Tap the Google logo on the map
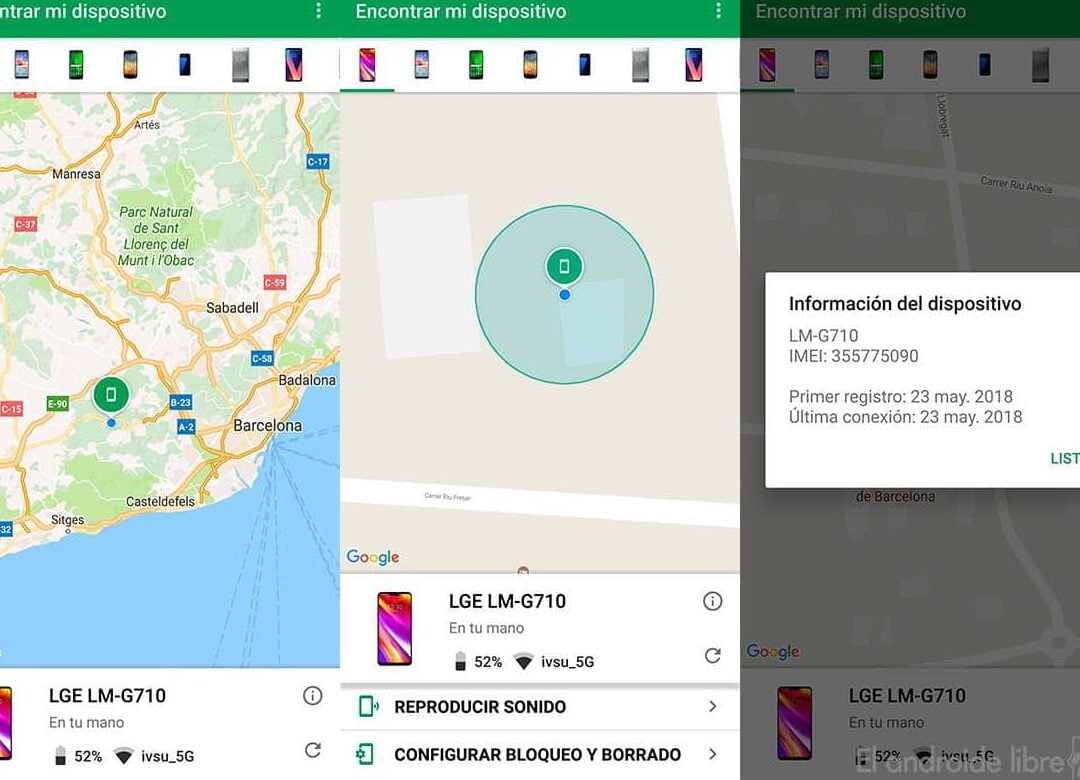Image resolution: width=1080 pixels, height=780 pixels. (371, 557)
